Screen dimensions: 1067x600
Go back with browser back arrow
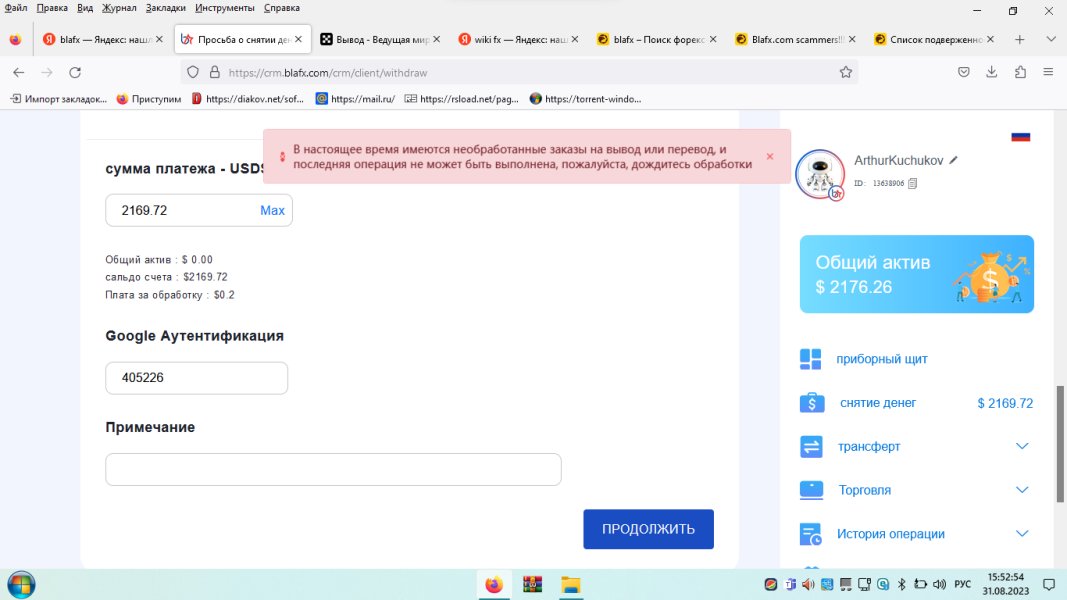[x=18, y=72]
